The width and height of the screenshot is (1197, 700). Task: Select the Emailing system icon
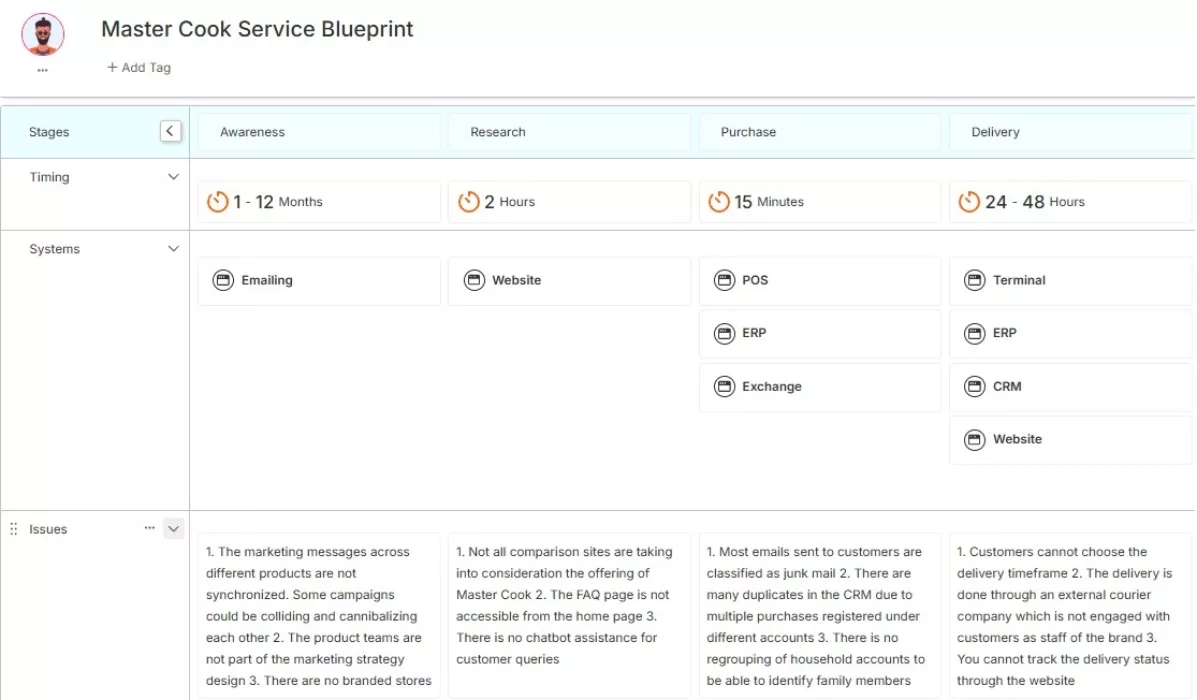click(x=224, y=280)
